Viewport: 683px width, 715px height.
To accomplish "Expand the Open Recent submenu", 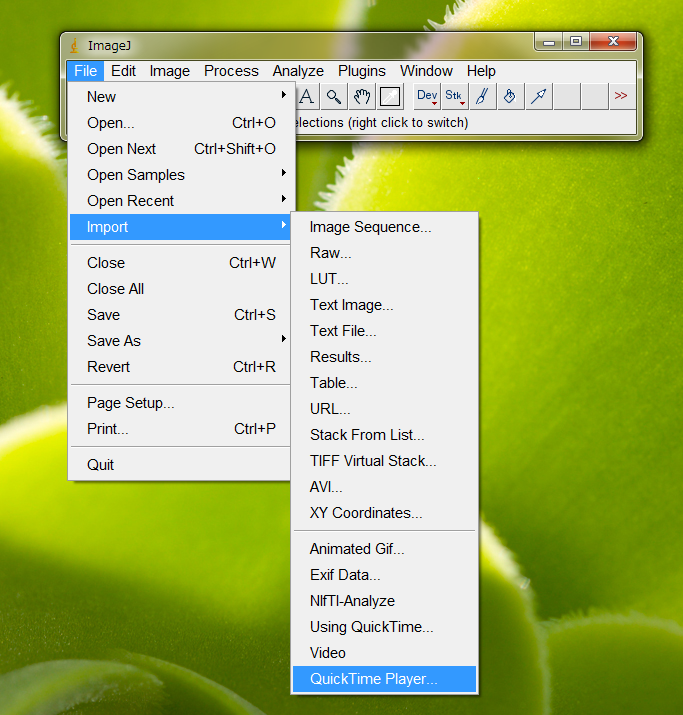I will (x=180, y=201).
